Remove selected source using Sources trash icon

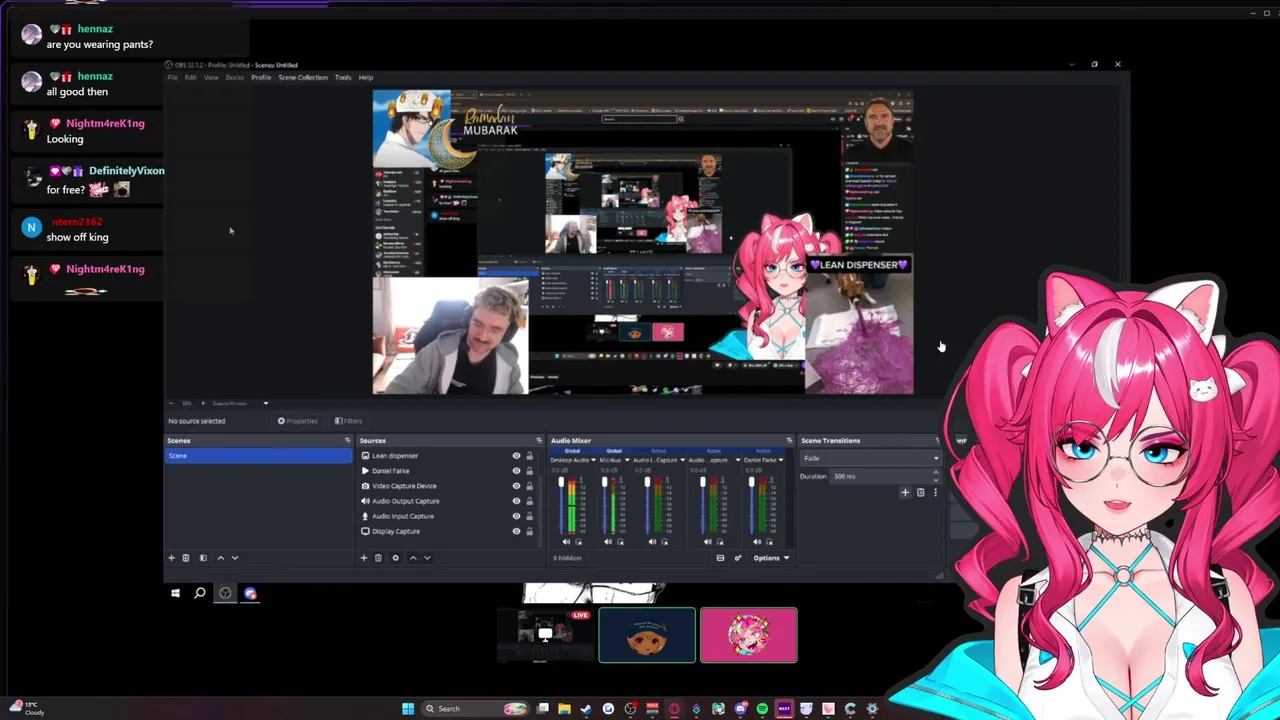pyautogui.click(x=378, y=558)
